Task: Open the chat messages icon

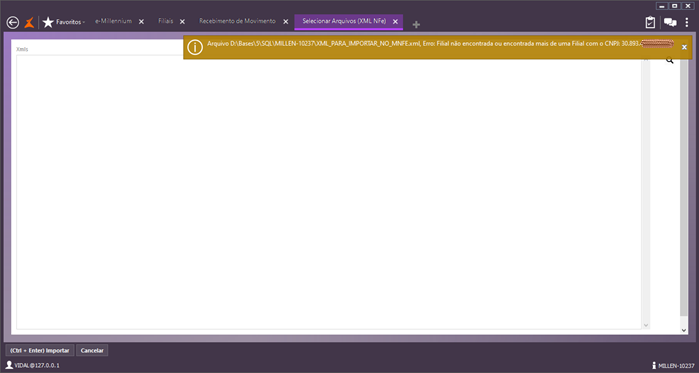Action: click(x=670, y=23)
